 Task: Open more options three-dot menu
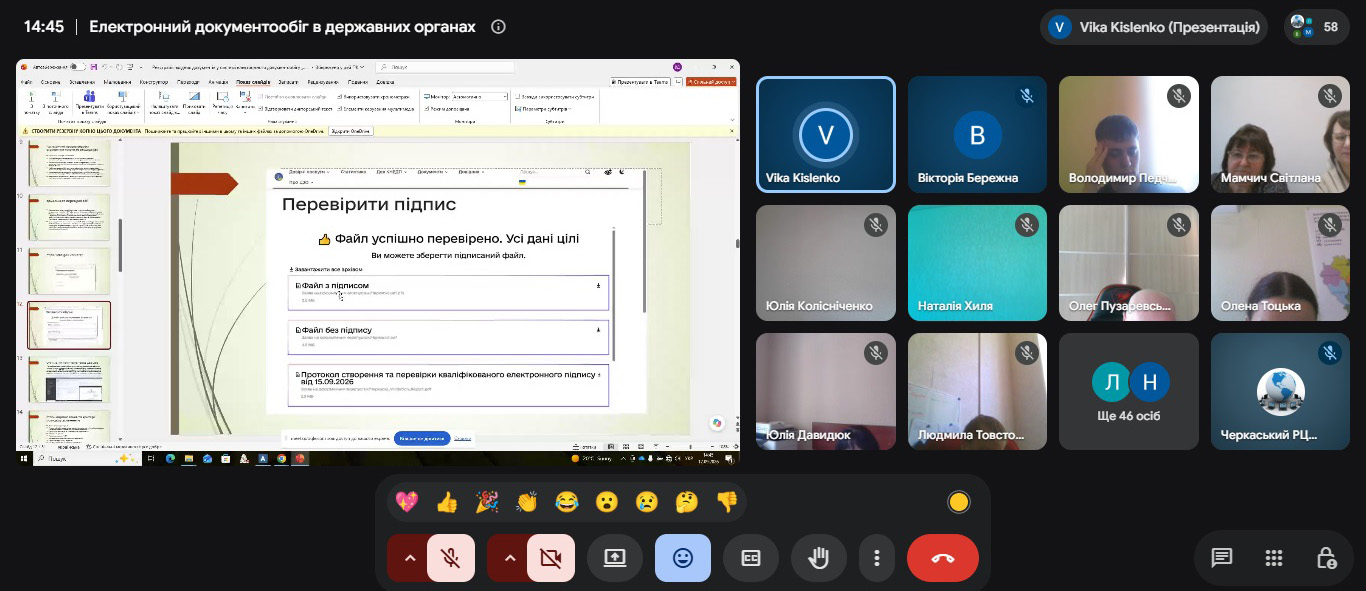[x=877, y=558]
